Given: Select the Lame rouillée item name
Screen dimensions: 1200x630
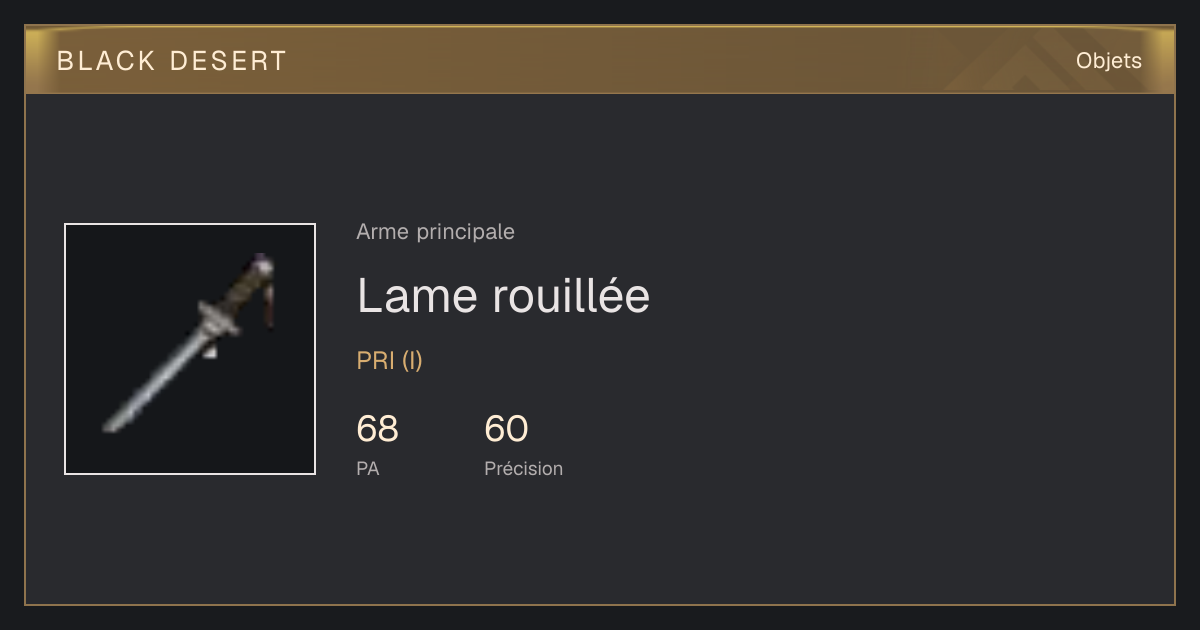Looking at the screenshot, I should (x=503, y=296).
